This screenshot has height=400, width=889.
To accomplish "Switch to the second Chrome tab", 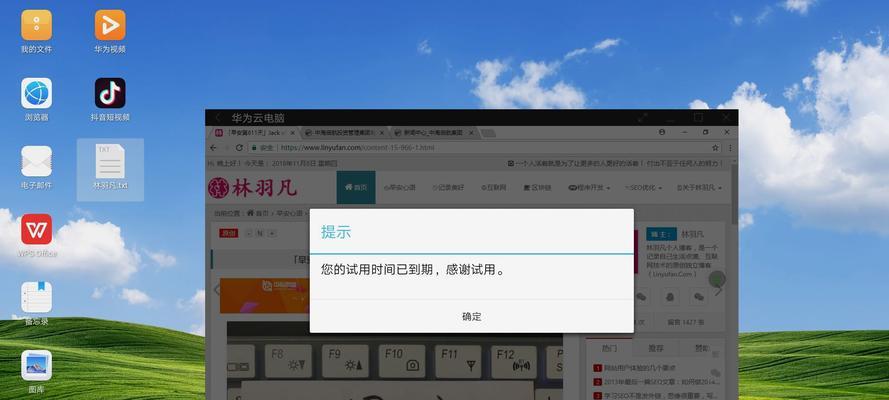I will [344, 133].
